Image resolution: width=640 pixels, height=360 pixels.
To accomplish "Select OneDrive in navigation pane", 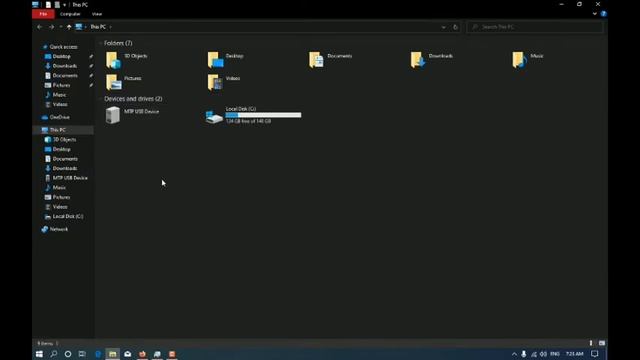I will coord(60,117).
